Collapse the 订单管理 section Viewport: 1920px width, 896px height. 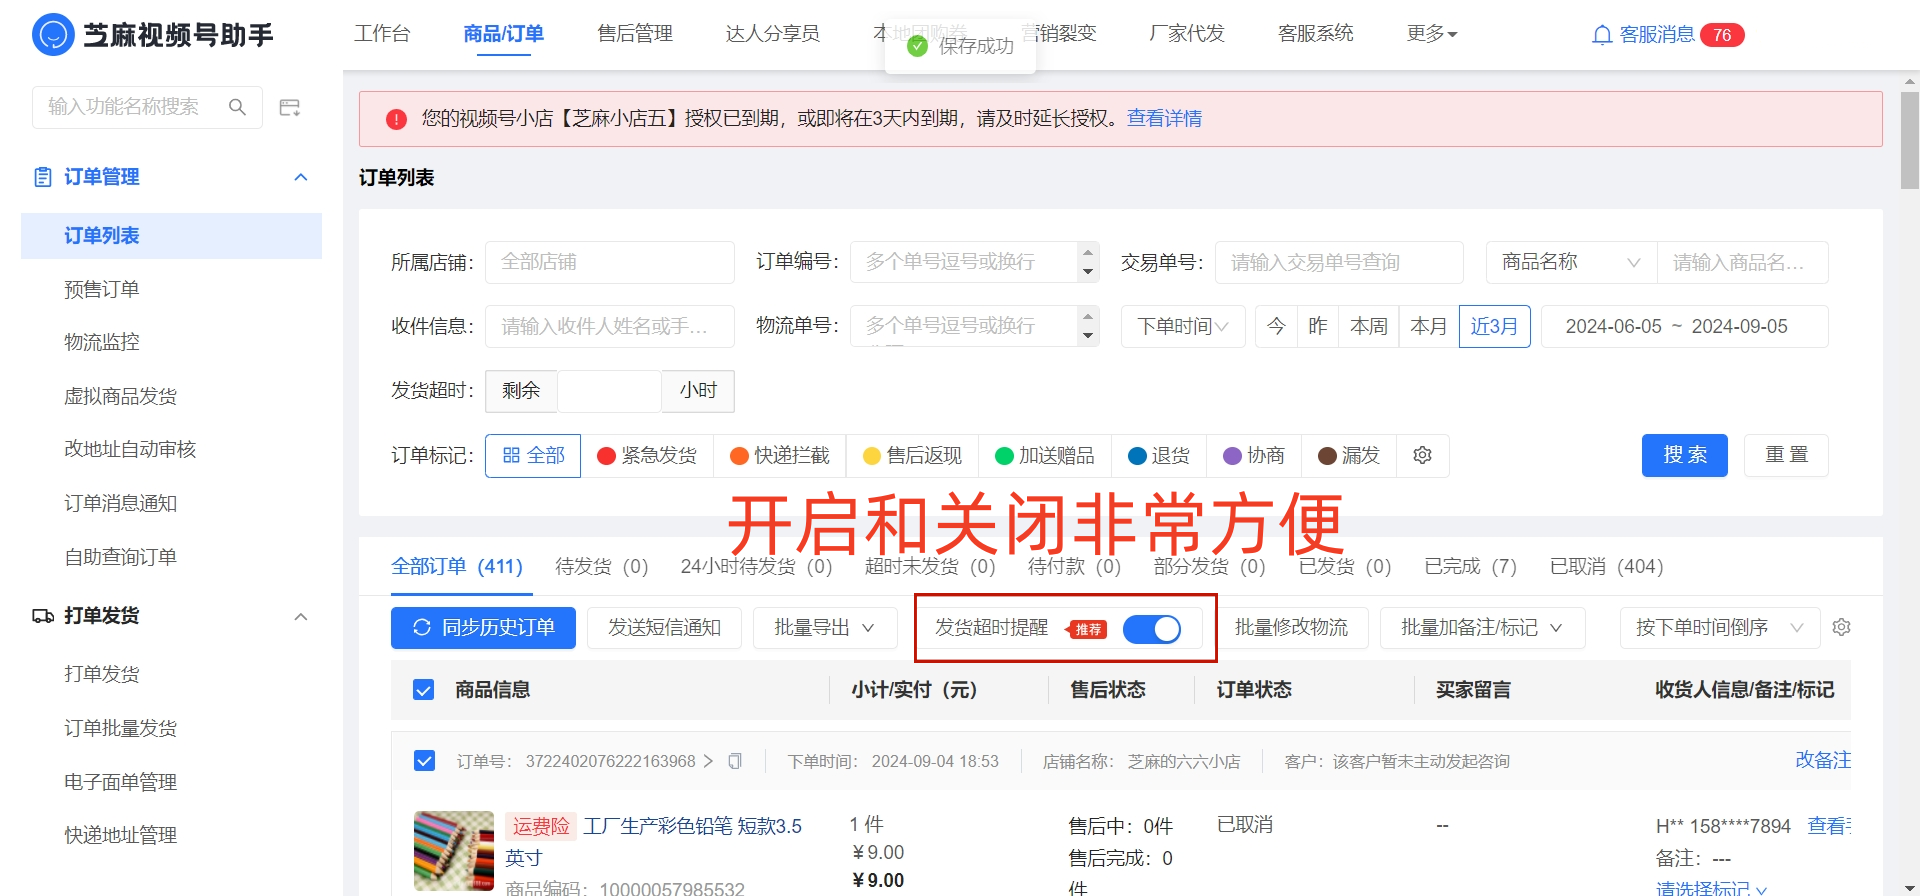click(301, 177)
